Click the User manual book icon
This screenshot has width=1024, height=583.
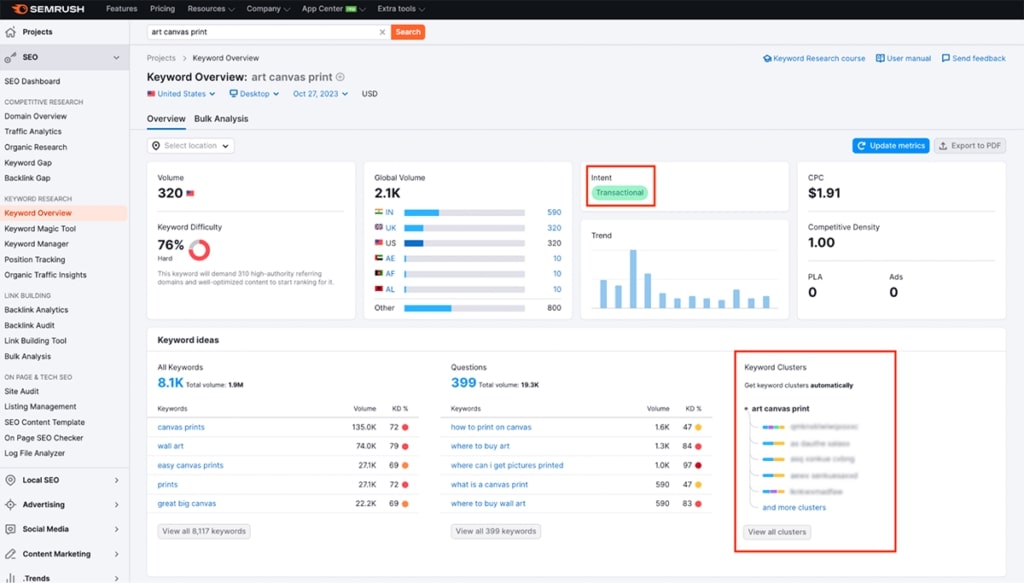(x=880, y=58)
